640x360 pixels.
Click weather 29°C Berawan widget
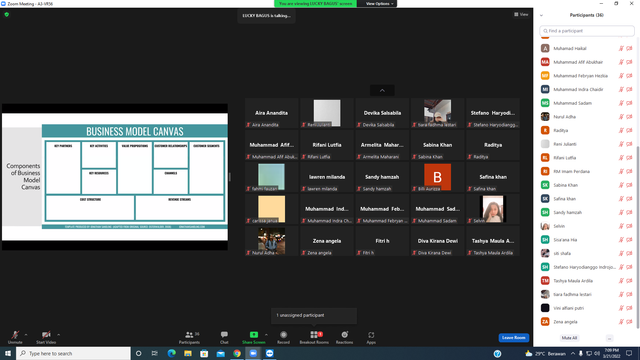click(545, 353)
